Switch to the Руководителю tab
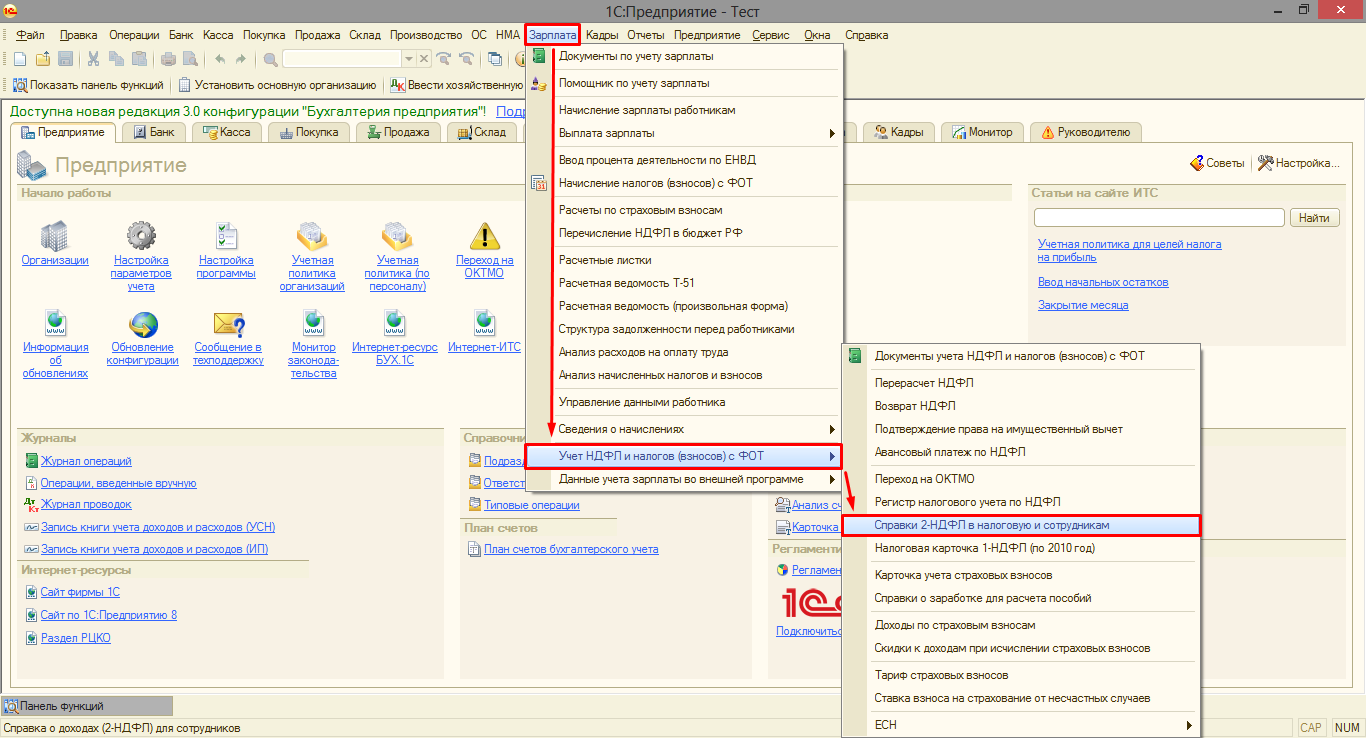 (1086, 132)
